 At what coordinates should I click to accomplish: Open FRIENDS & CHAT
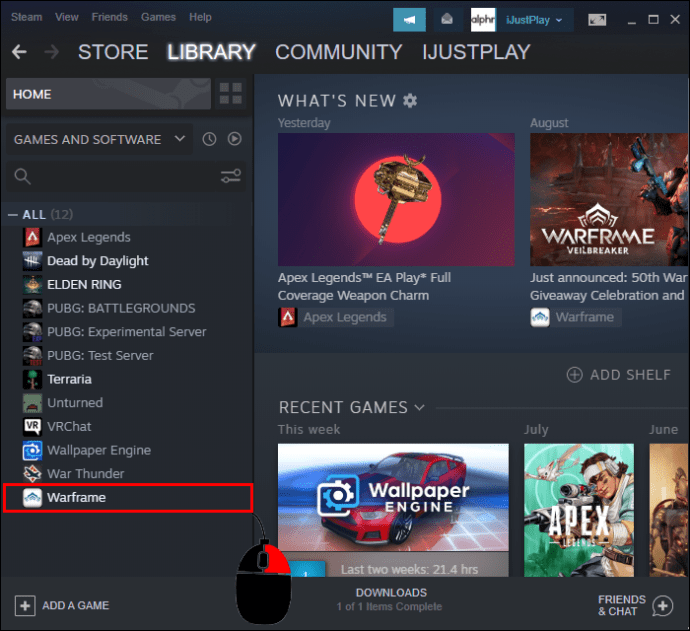click(x=635, y=605)
